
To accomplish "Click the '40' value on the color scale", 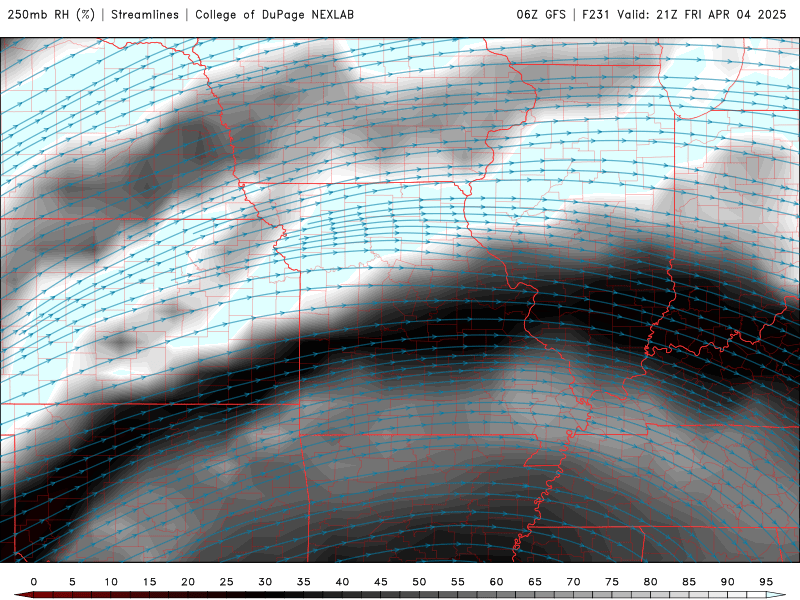I will (x=342, y=582).
